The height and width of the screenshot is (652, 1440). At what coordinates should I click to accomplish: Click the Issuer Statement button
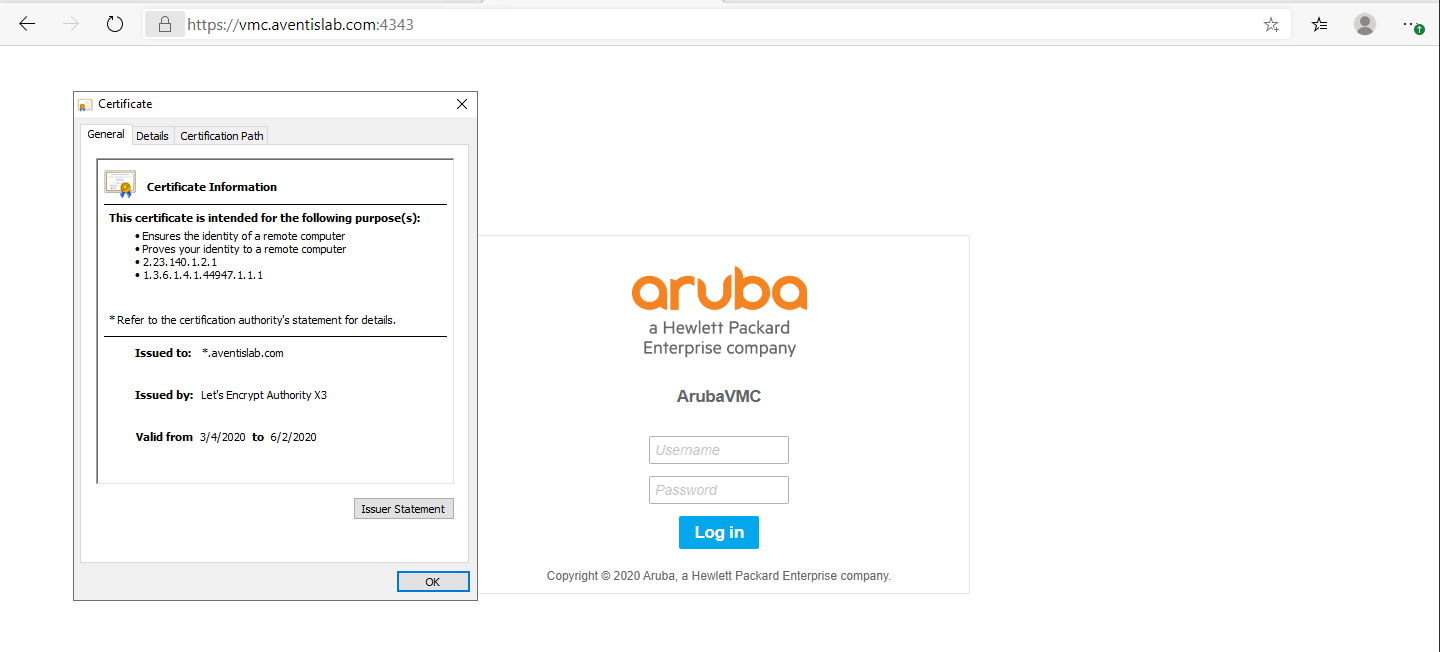[403, 508]
